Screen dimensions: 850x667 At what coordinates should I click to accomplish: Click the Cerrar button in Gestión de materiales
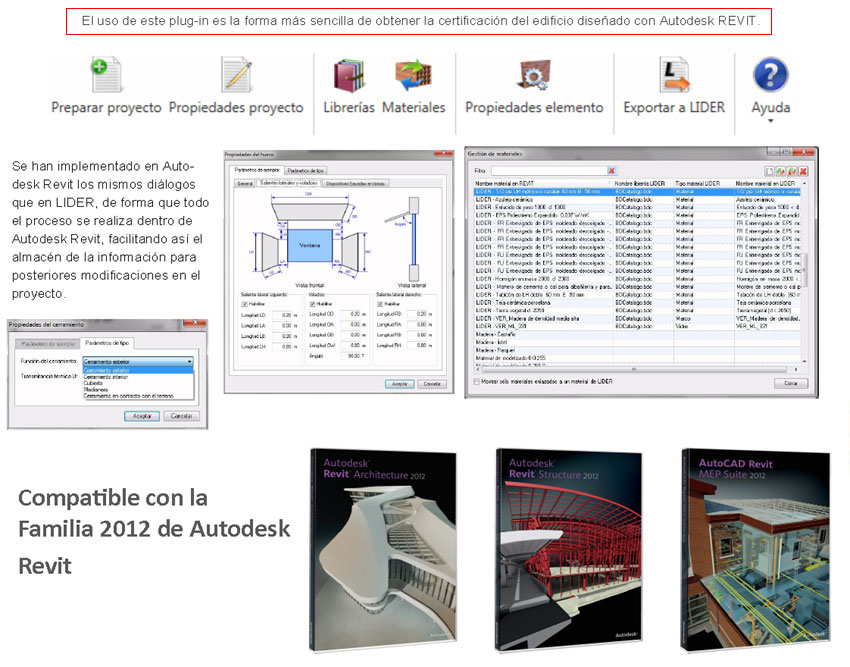click(x=791, y=383)
